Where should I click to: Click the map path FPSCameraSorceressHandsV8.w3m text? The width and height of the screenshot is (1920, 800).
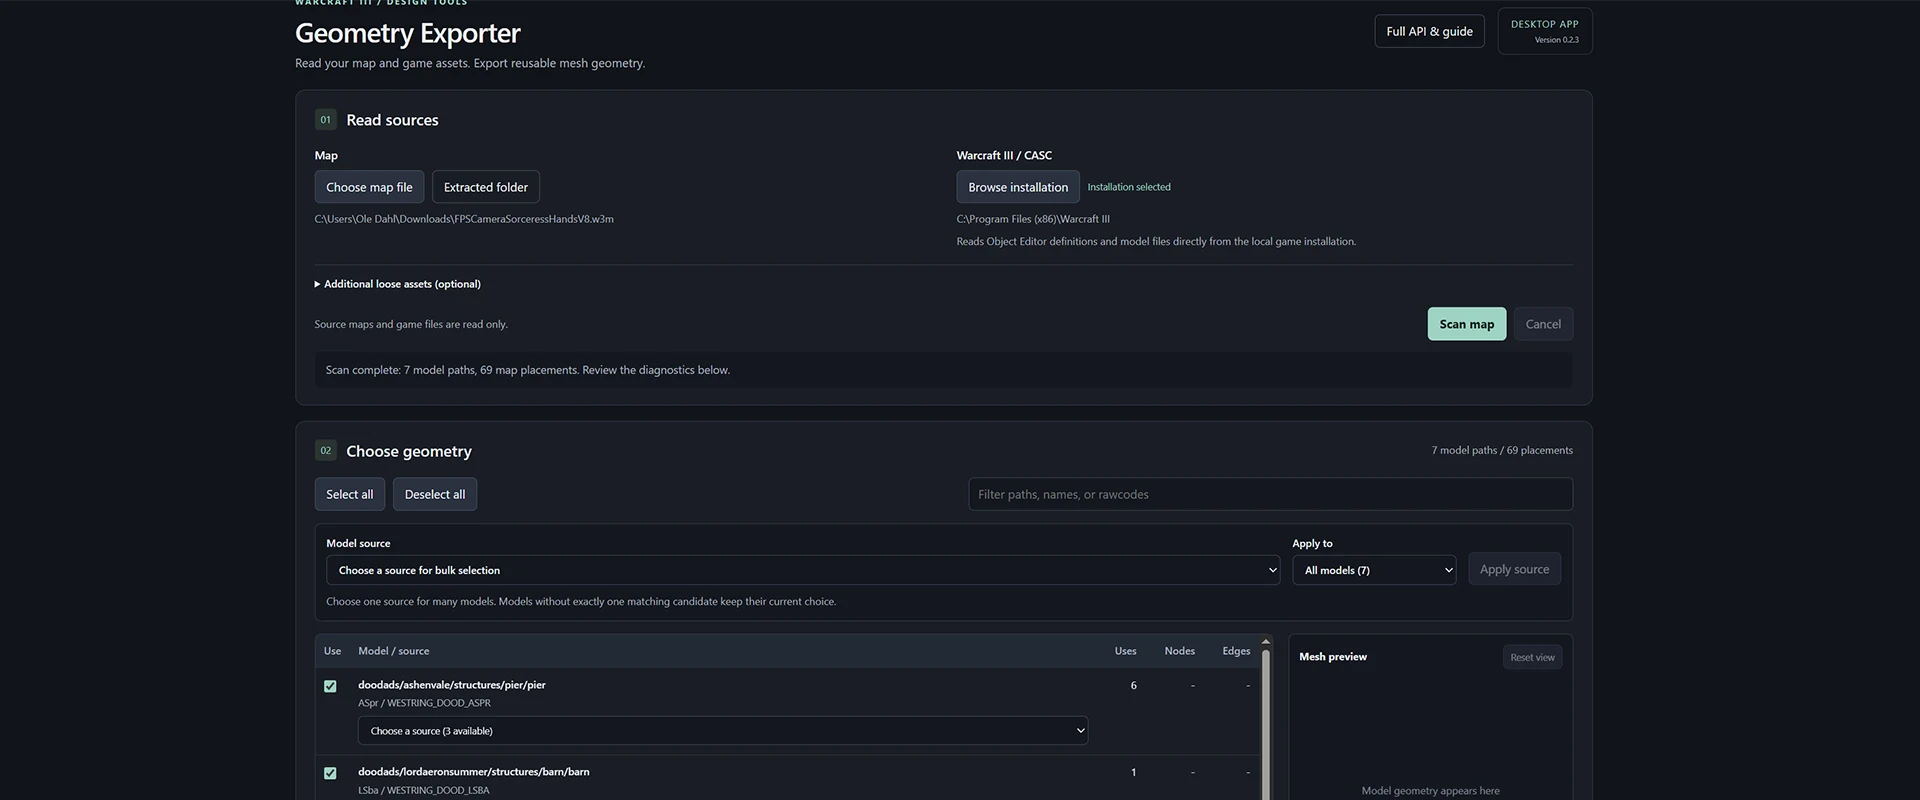point(464,219)
